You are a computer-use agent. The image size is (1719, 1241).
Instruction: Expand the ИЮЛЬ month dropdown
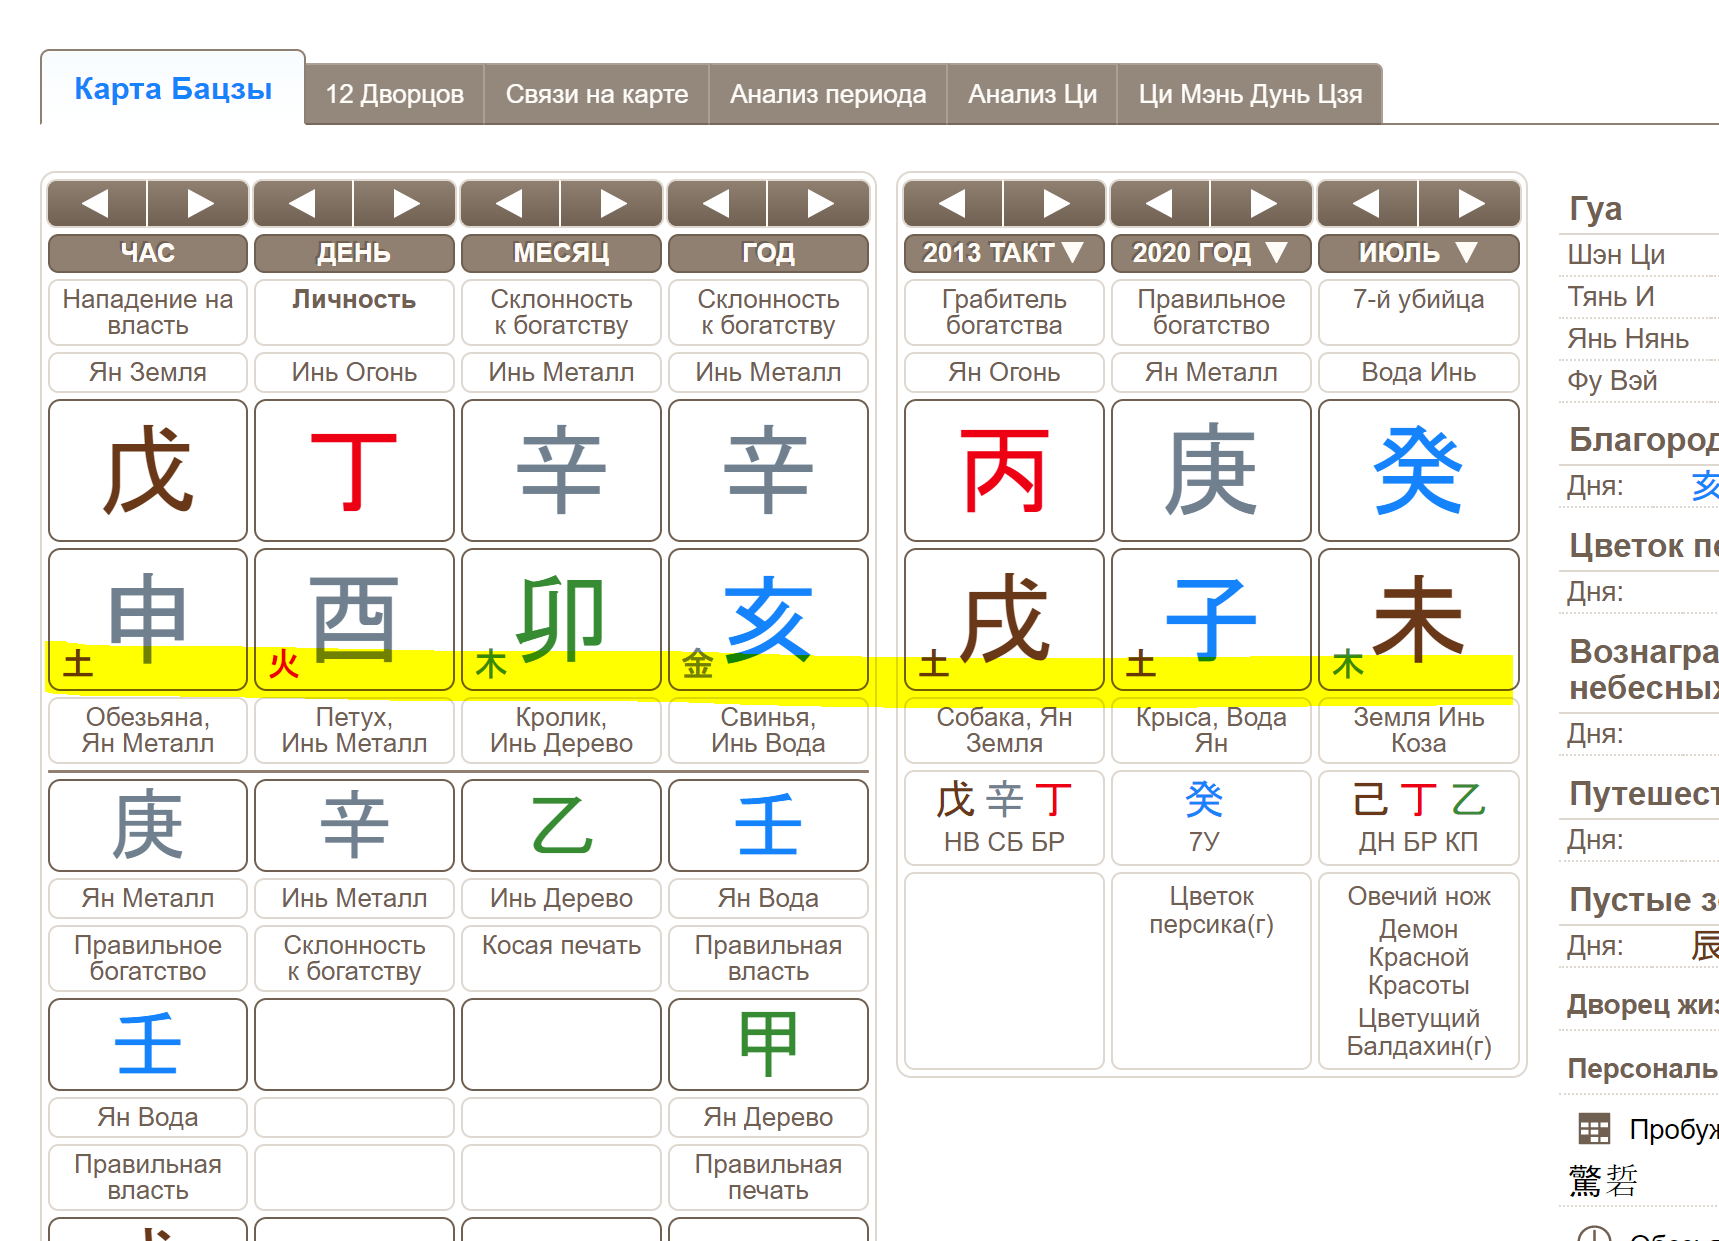(x=1418, y=253)
